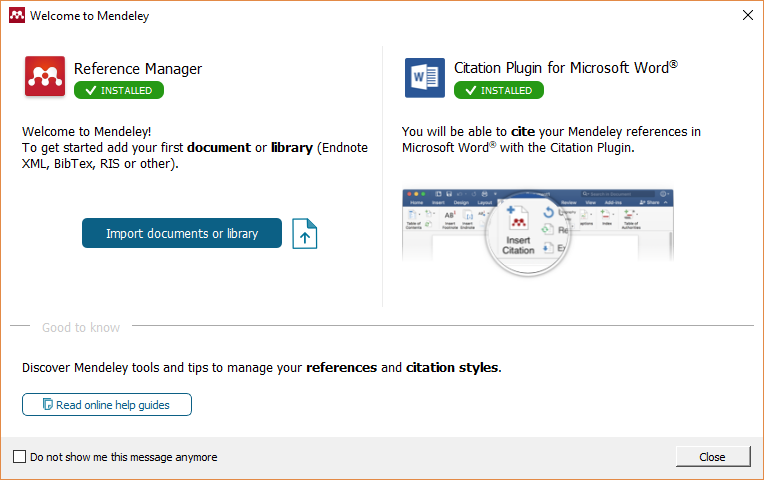Click the Citation Plugin INSTALLED badge
Image resolution: width=764 pixels, height=480 pixels.
[499, 90]
